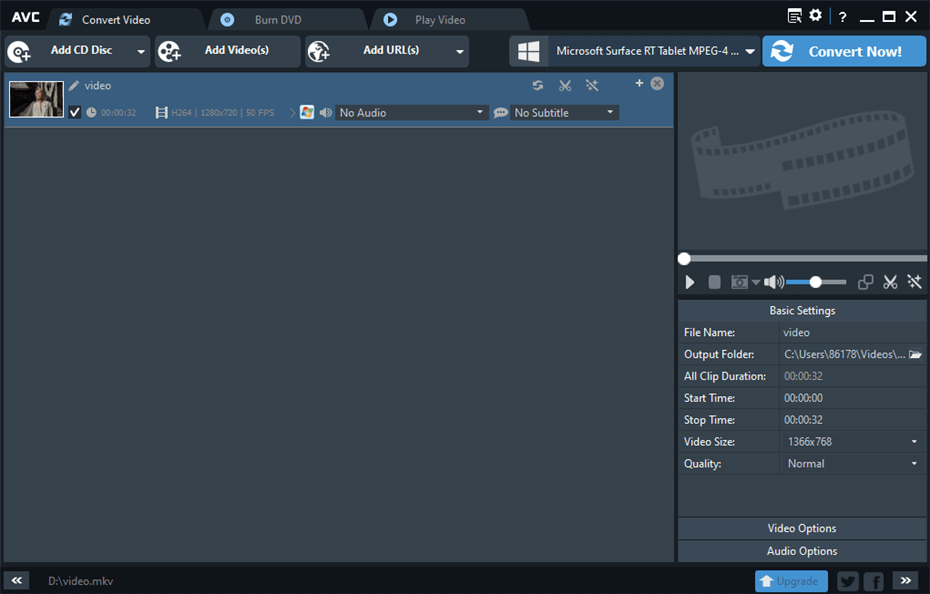The height and width of the screenshot is (594, 930).
Task: Click the Convert Now! button
Action: coord(844,52)
